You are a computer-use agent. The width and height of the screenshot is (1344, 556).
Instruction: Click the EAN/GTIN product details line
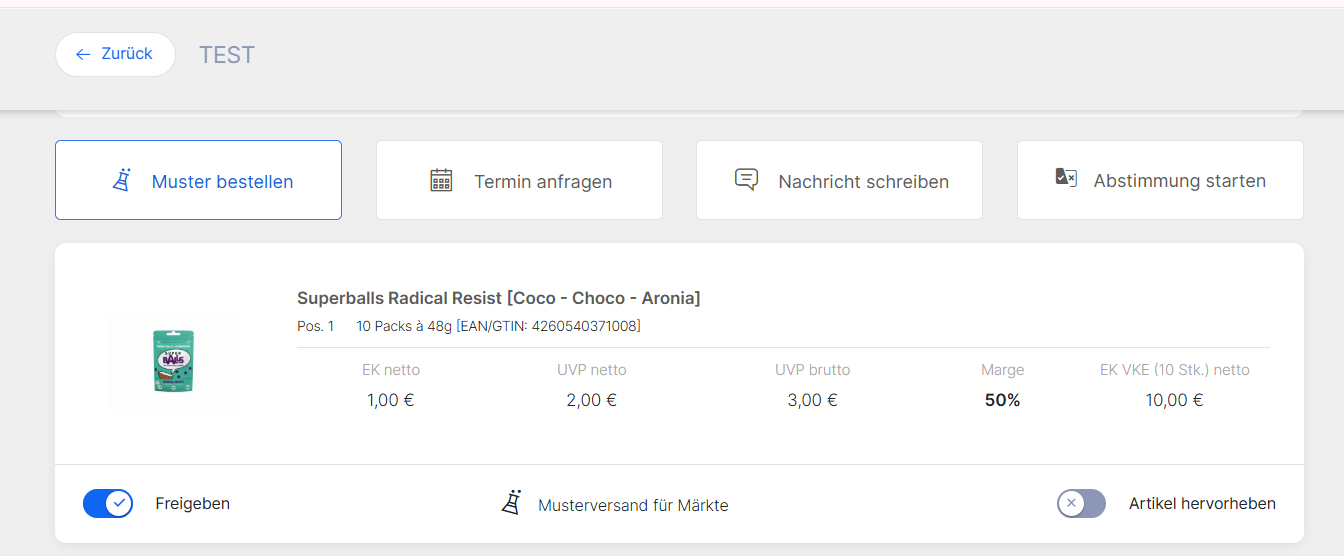tap(498, 326)
